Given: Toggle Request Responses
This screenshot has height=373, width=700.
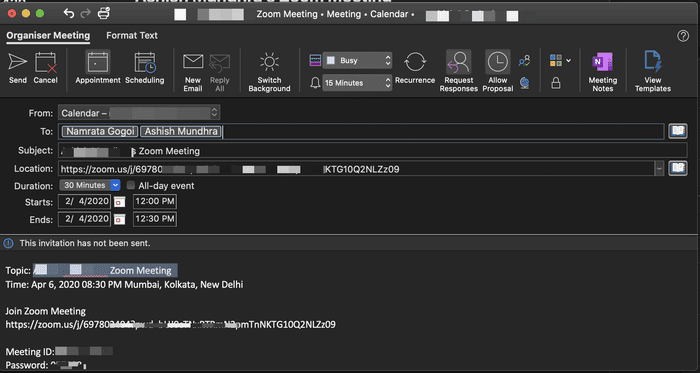Looking at the screenshot, I should coord(458,71).
